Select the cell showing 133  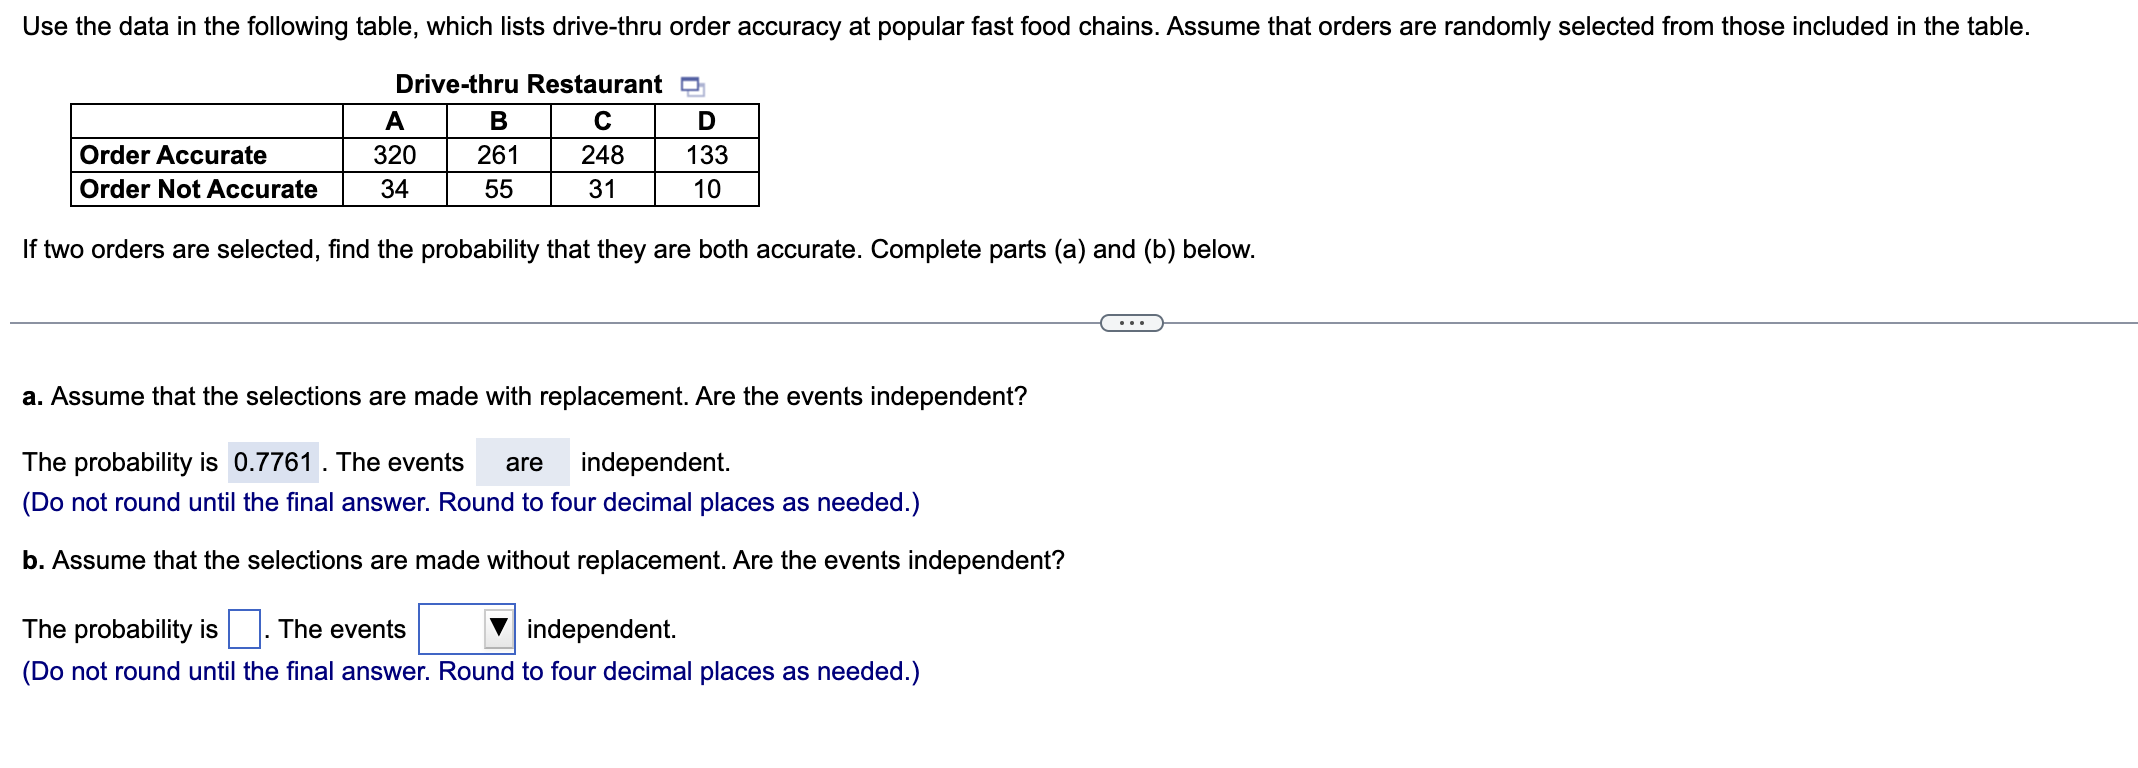[x=707, y=155]
